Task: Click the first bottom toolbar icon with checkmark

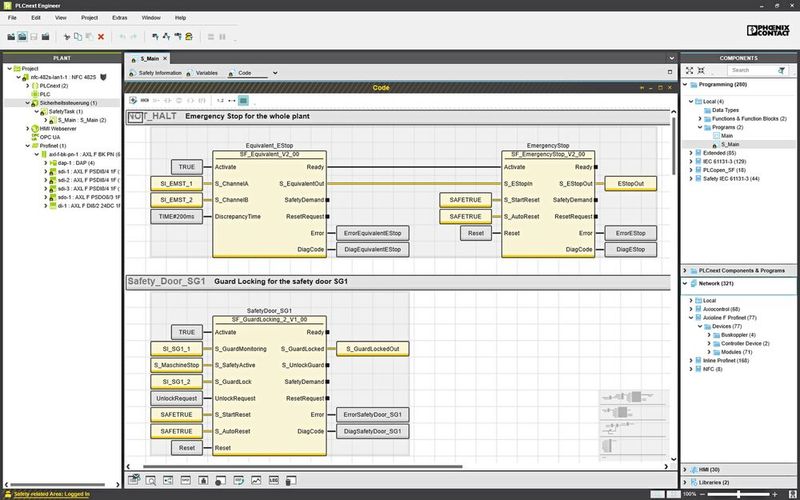Action: (134, 480)
